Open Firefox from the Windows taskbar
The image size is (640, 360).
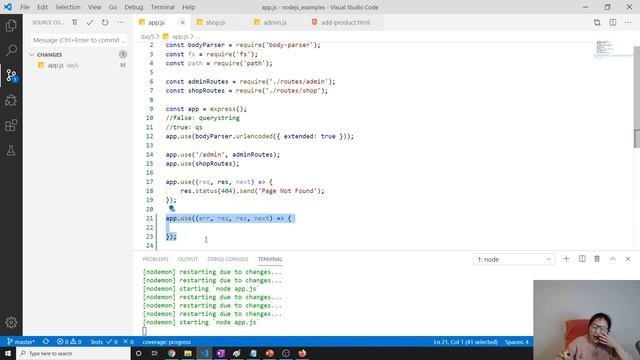pyautogui.click(x=302, y=353)
